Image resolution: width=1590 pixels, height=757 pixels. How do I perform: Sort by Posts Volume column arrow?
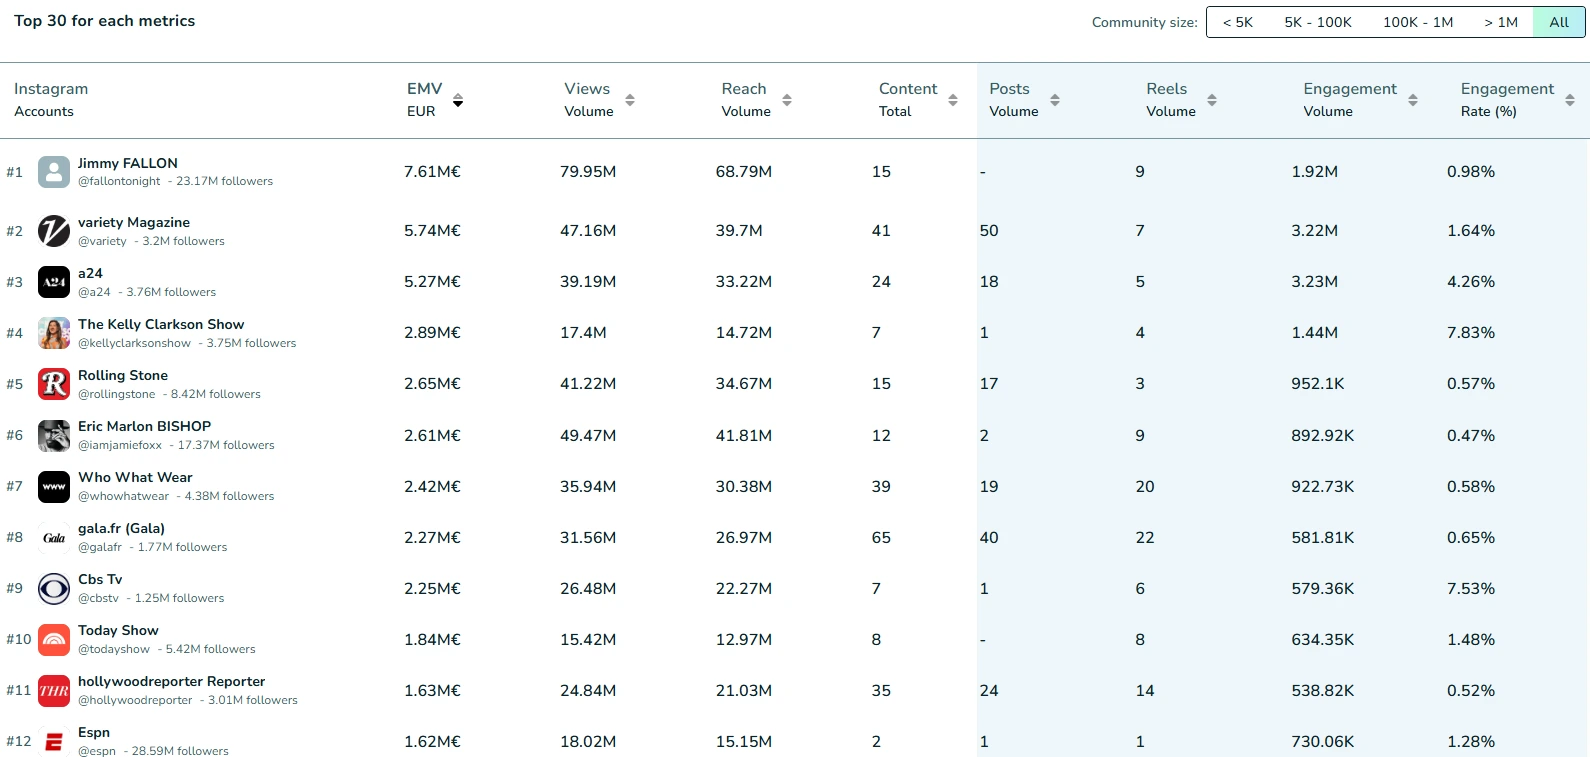tap(1055, 100)
